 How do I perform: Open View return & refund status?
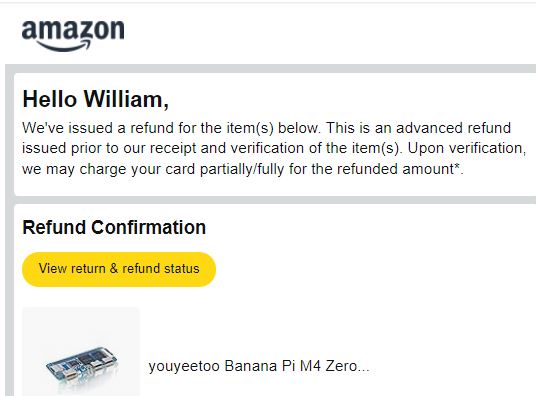pyautogui.click(x=119, y=269)
